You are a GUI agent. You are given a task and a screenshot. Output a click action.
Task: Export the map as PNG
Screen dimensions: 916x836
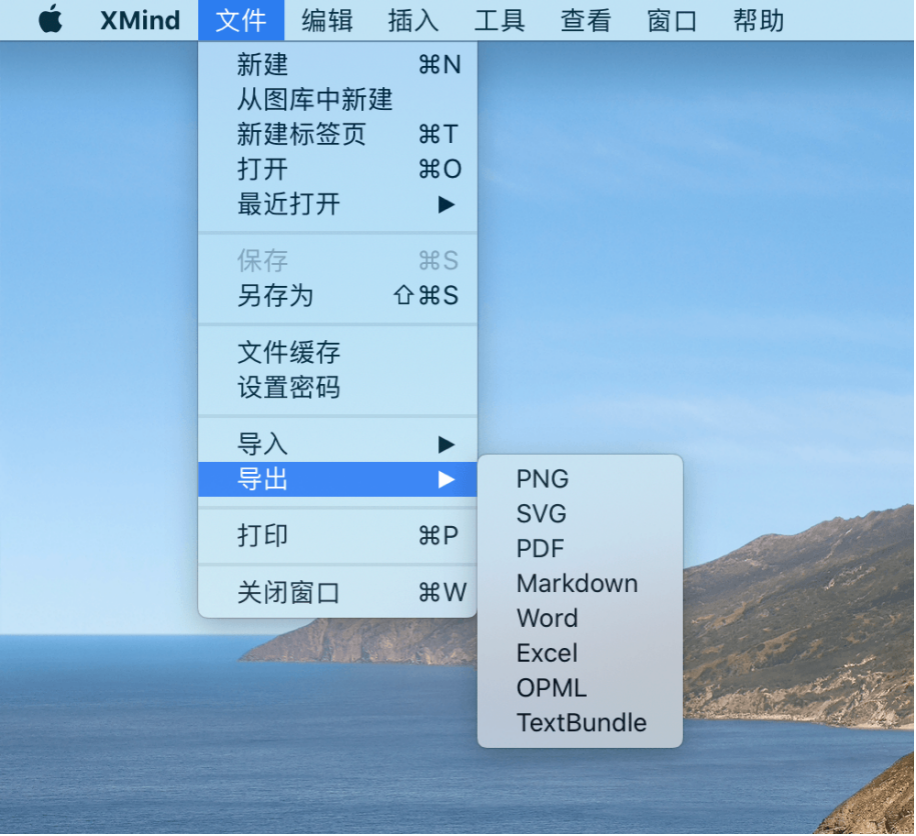(x=542, y=479)
